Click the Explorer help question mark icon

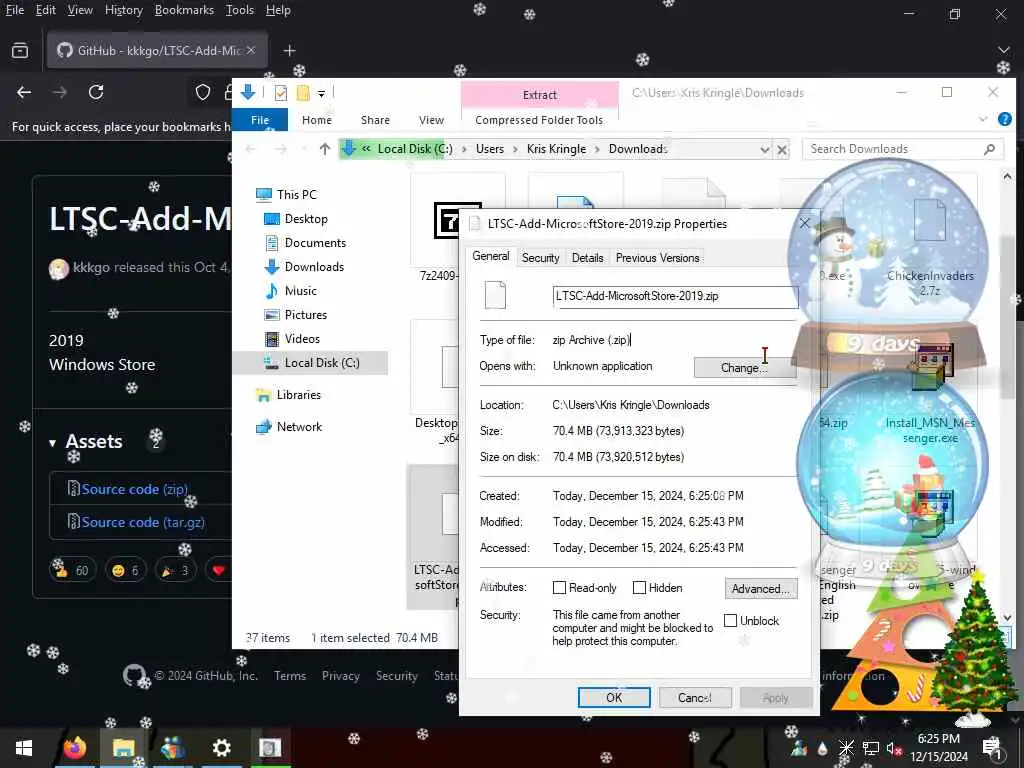(x=1005, y=119)
